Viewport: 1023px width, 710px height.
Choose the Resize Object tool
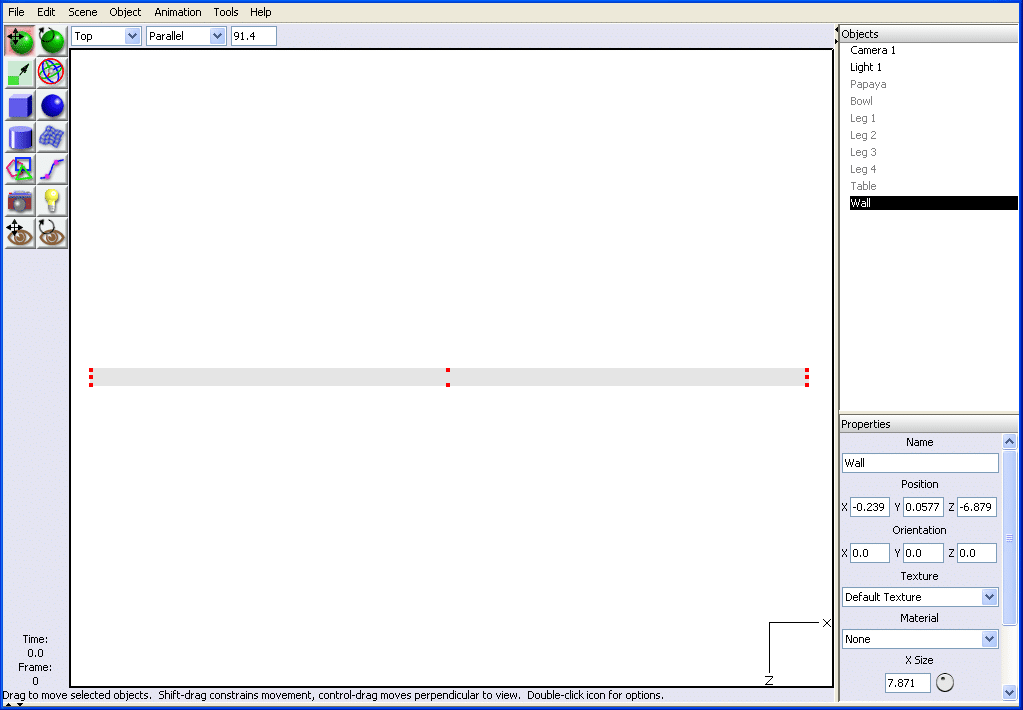(x=20, y=73)
